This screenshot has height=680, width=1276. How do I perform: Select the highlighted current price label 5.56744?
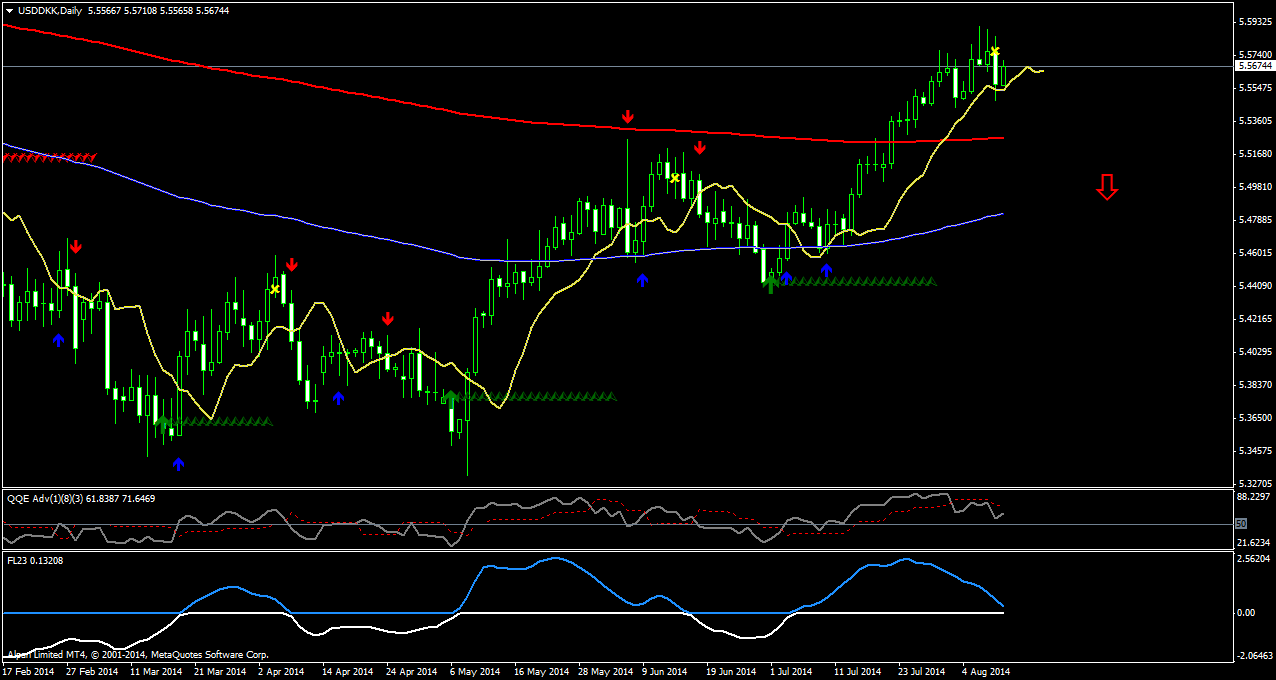pos(1255,66)
